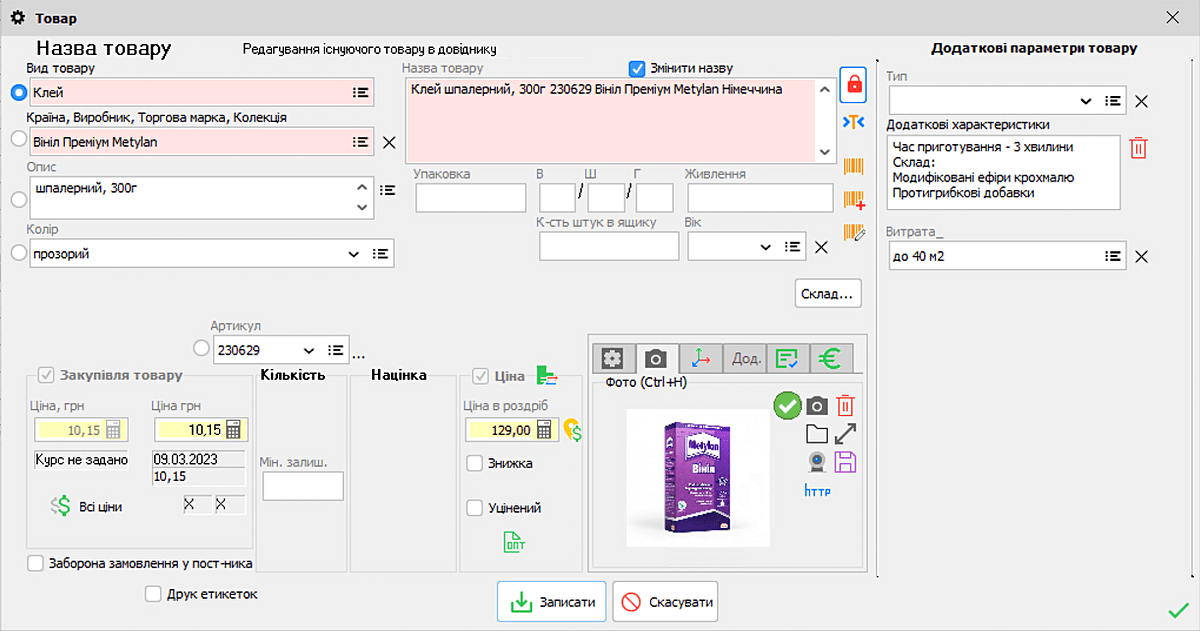The image size is (1200, 631).
Task: Click the red trash icon near additional characteristics
Action: point(1139,148)
